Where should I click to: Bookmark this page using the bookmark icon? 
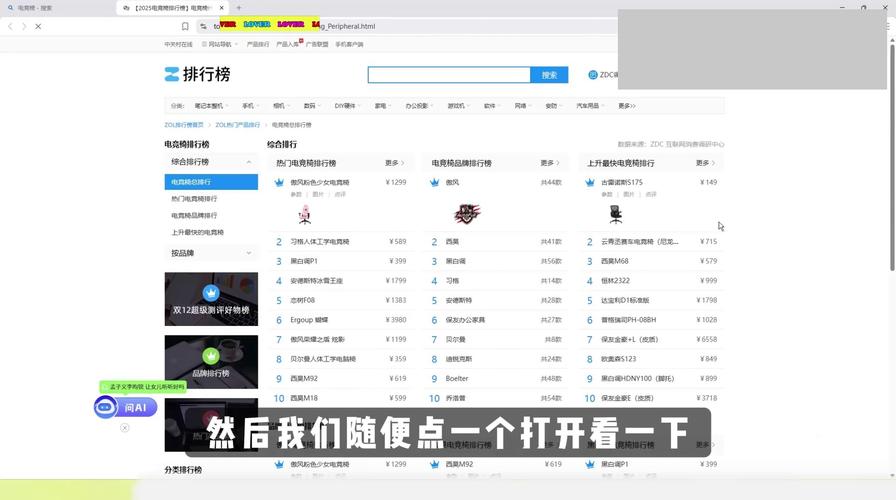[x=185, y=26]
